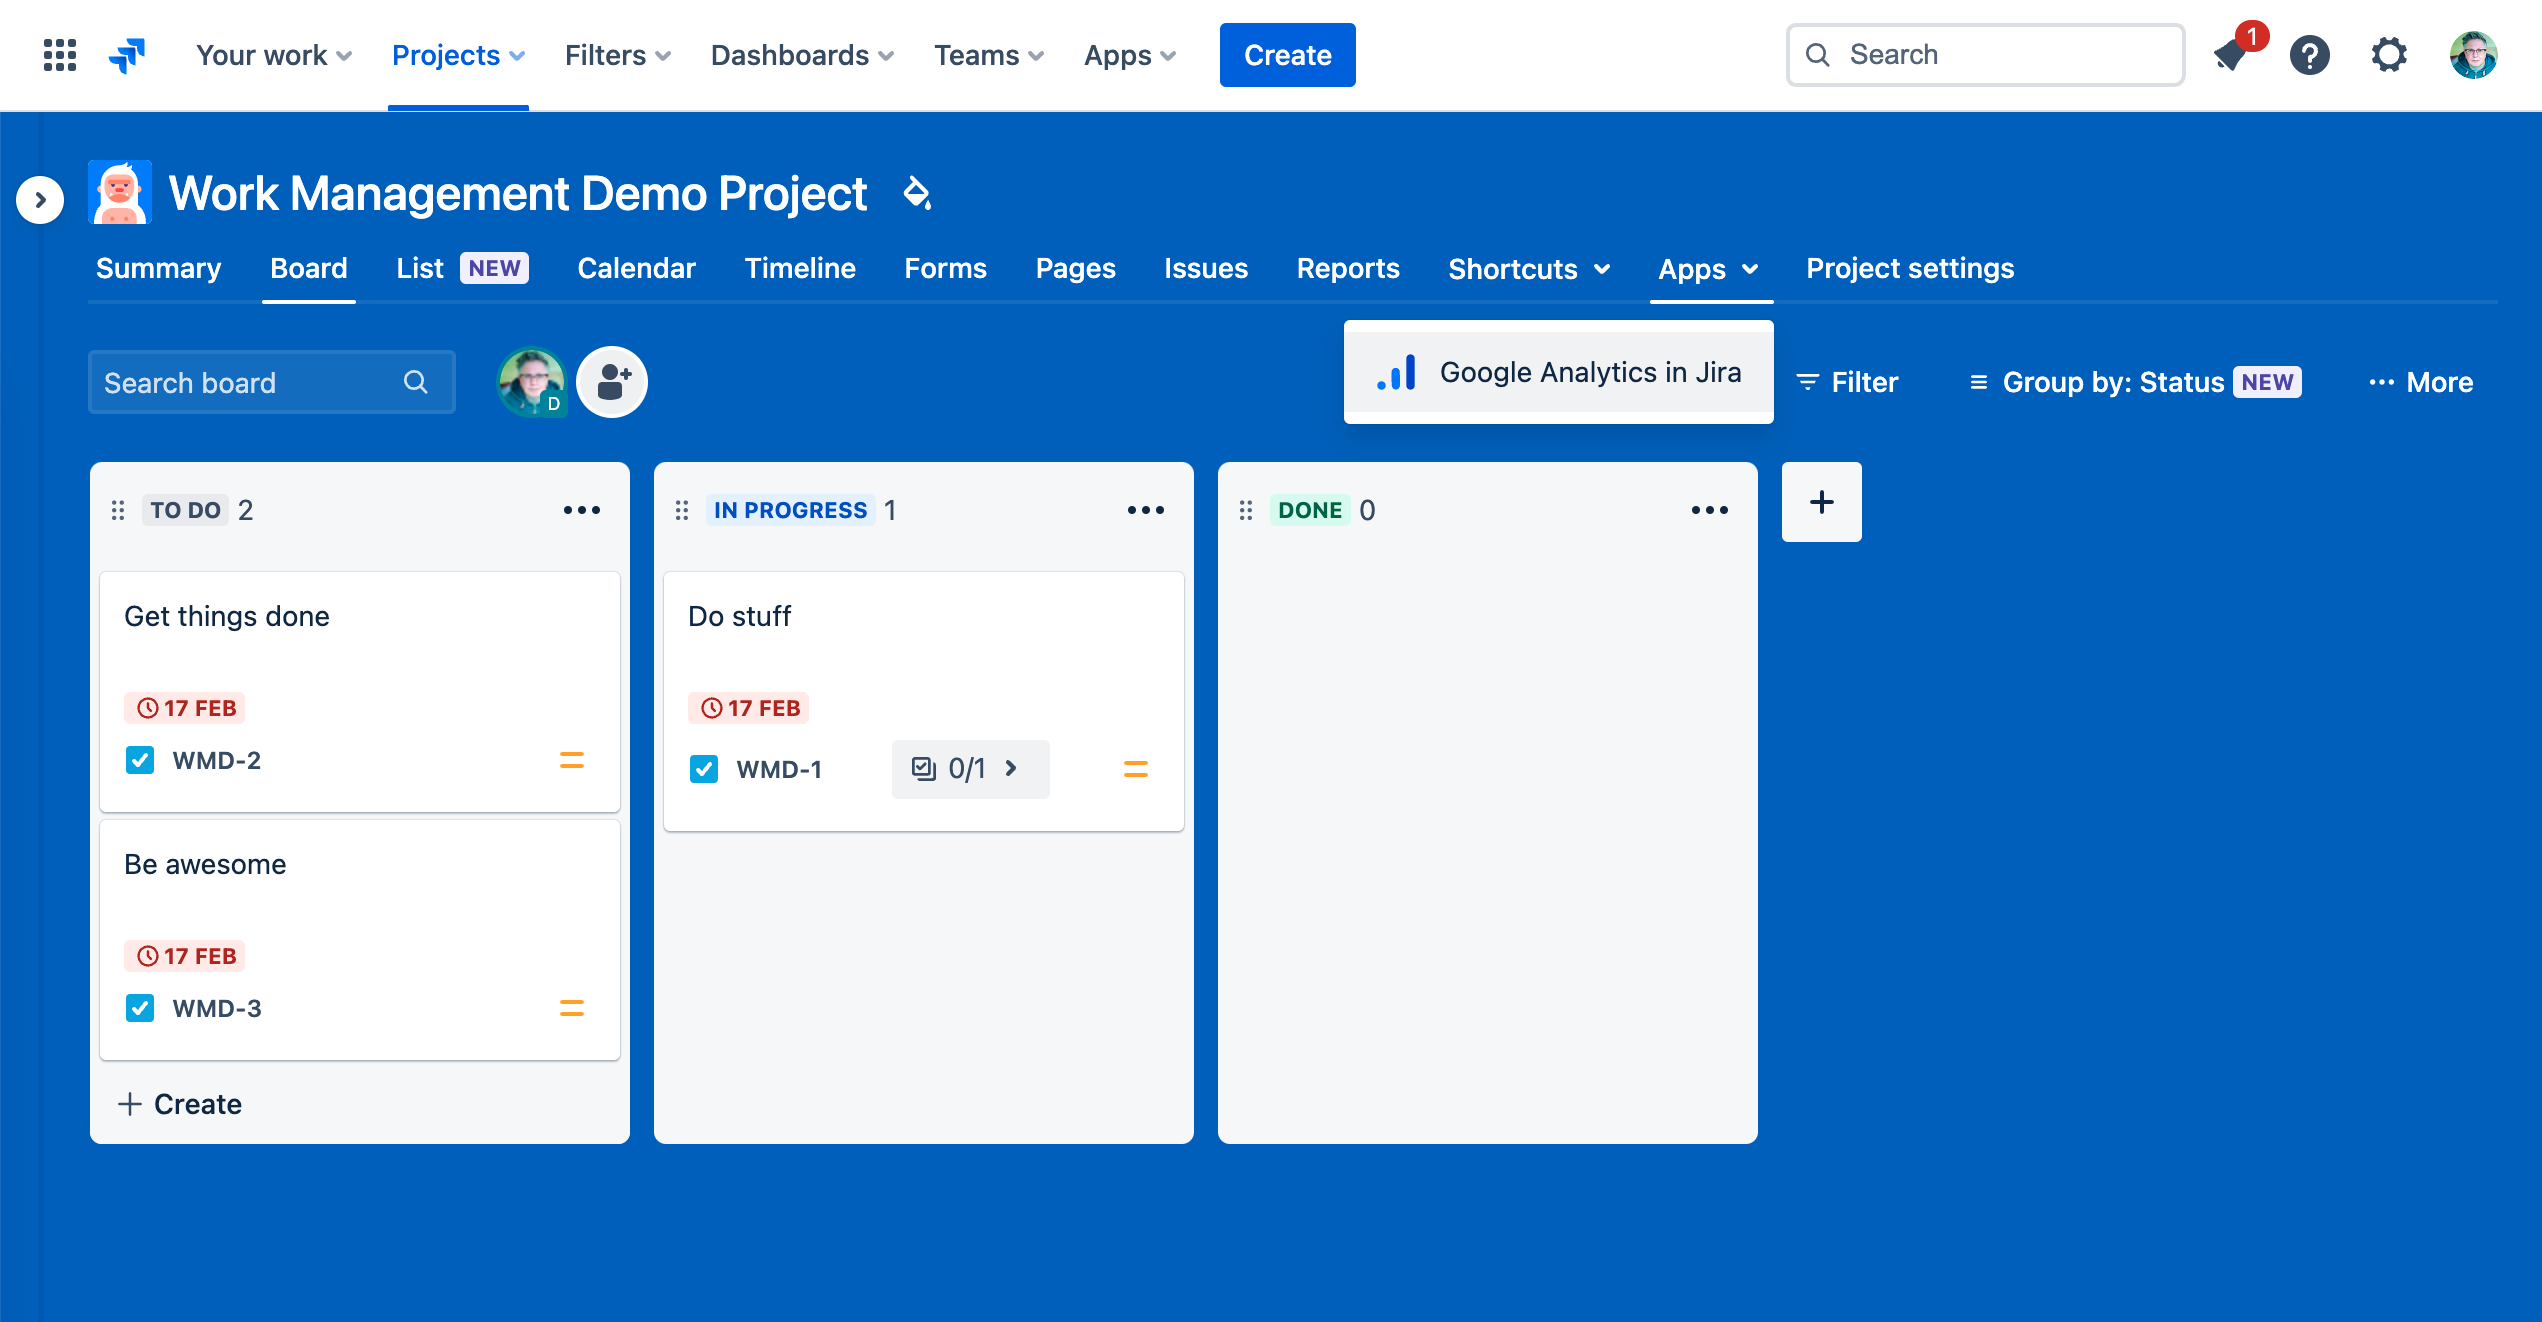Click the WMD-3 issue type checkbox

coord(140,1008)
